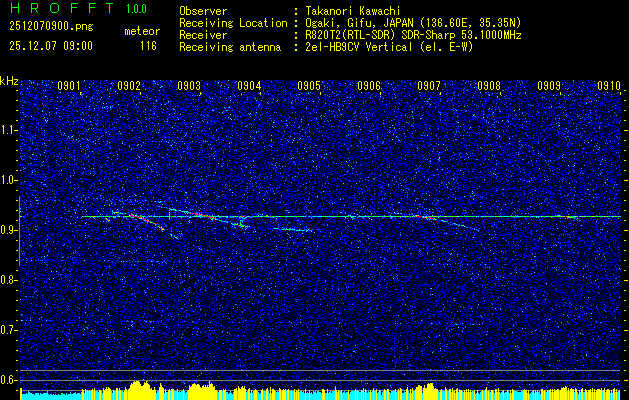Click the 0.6 kHz axis label
629x400 pixels.
click(9, 380)
